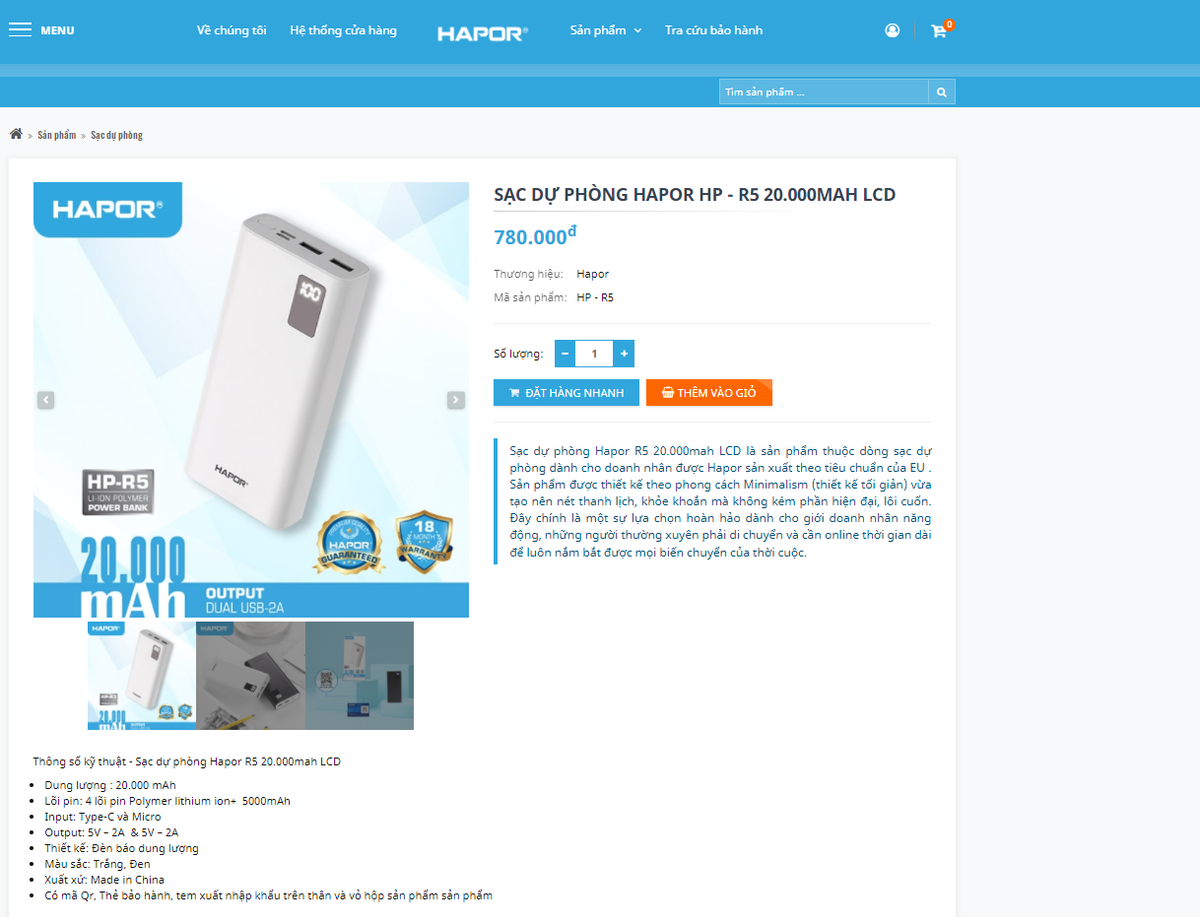Click the search magnifier button
The height and width of the screenshot is (917, 1200).
tap(942, 92)
